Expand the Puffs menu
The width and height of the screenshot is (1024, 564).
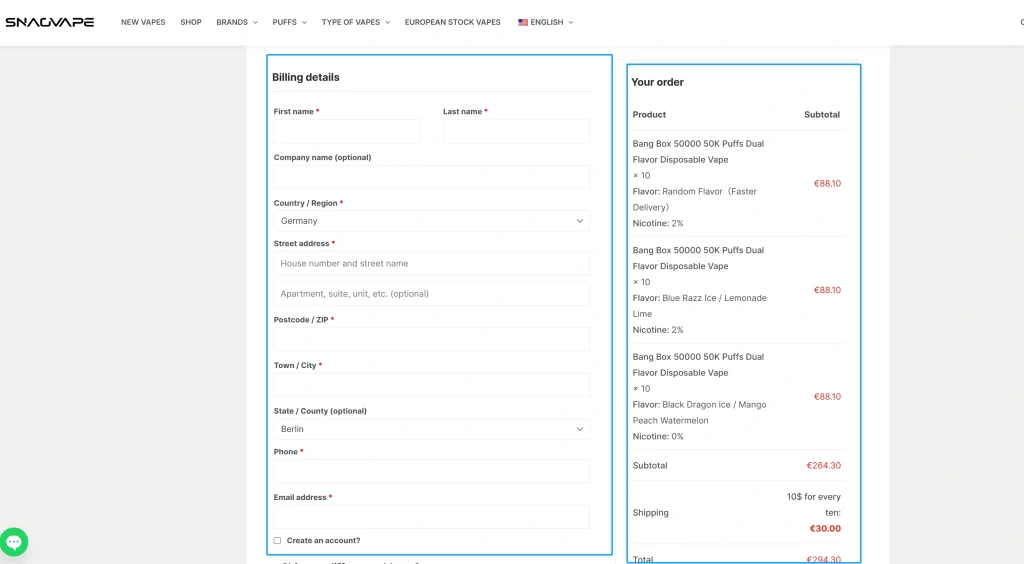tap(289, 22)
